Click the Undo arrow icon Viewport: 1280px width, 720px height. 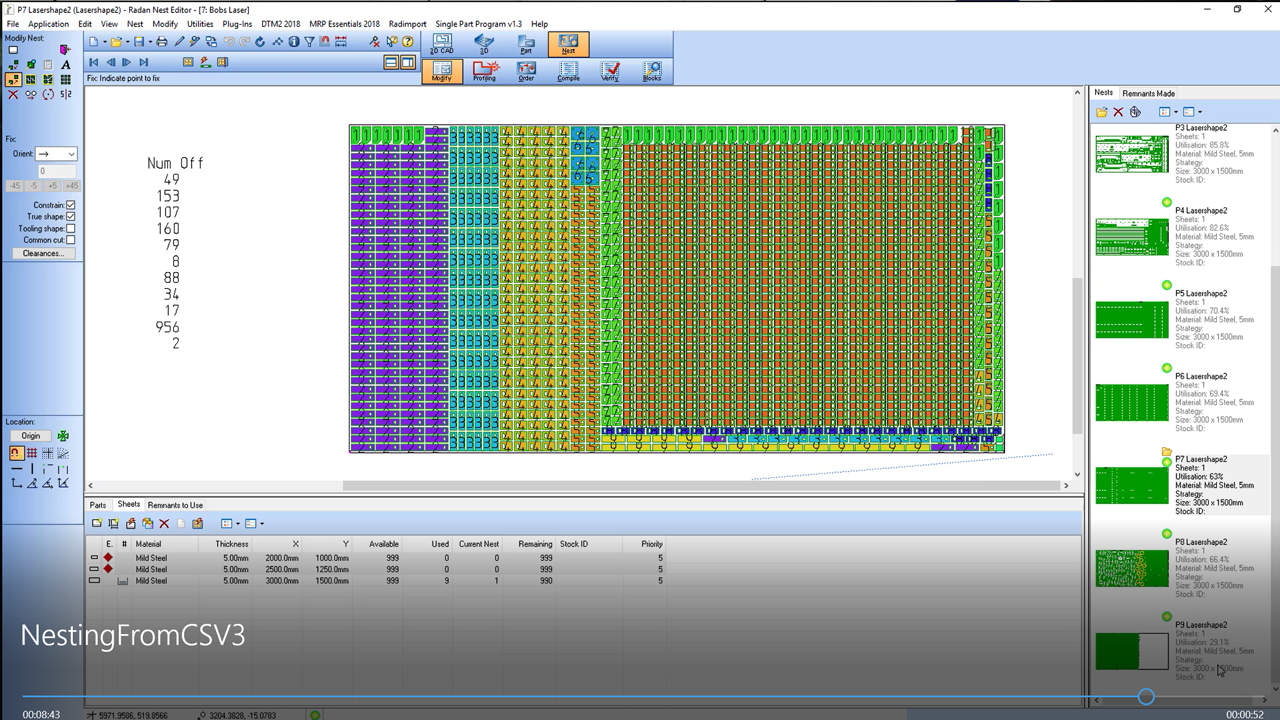229,42
